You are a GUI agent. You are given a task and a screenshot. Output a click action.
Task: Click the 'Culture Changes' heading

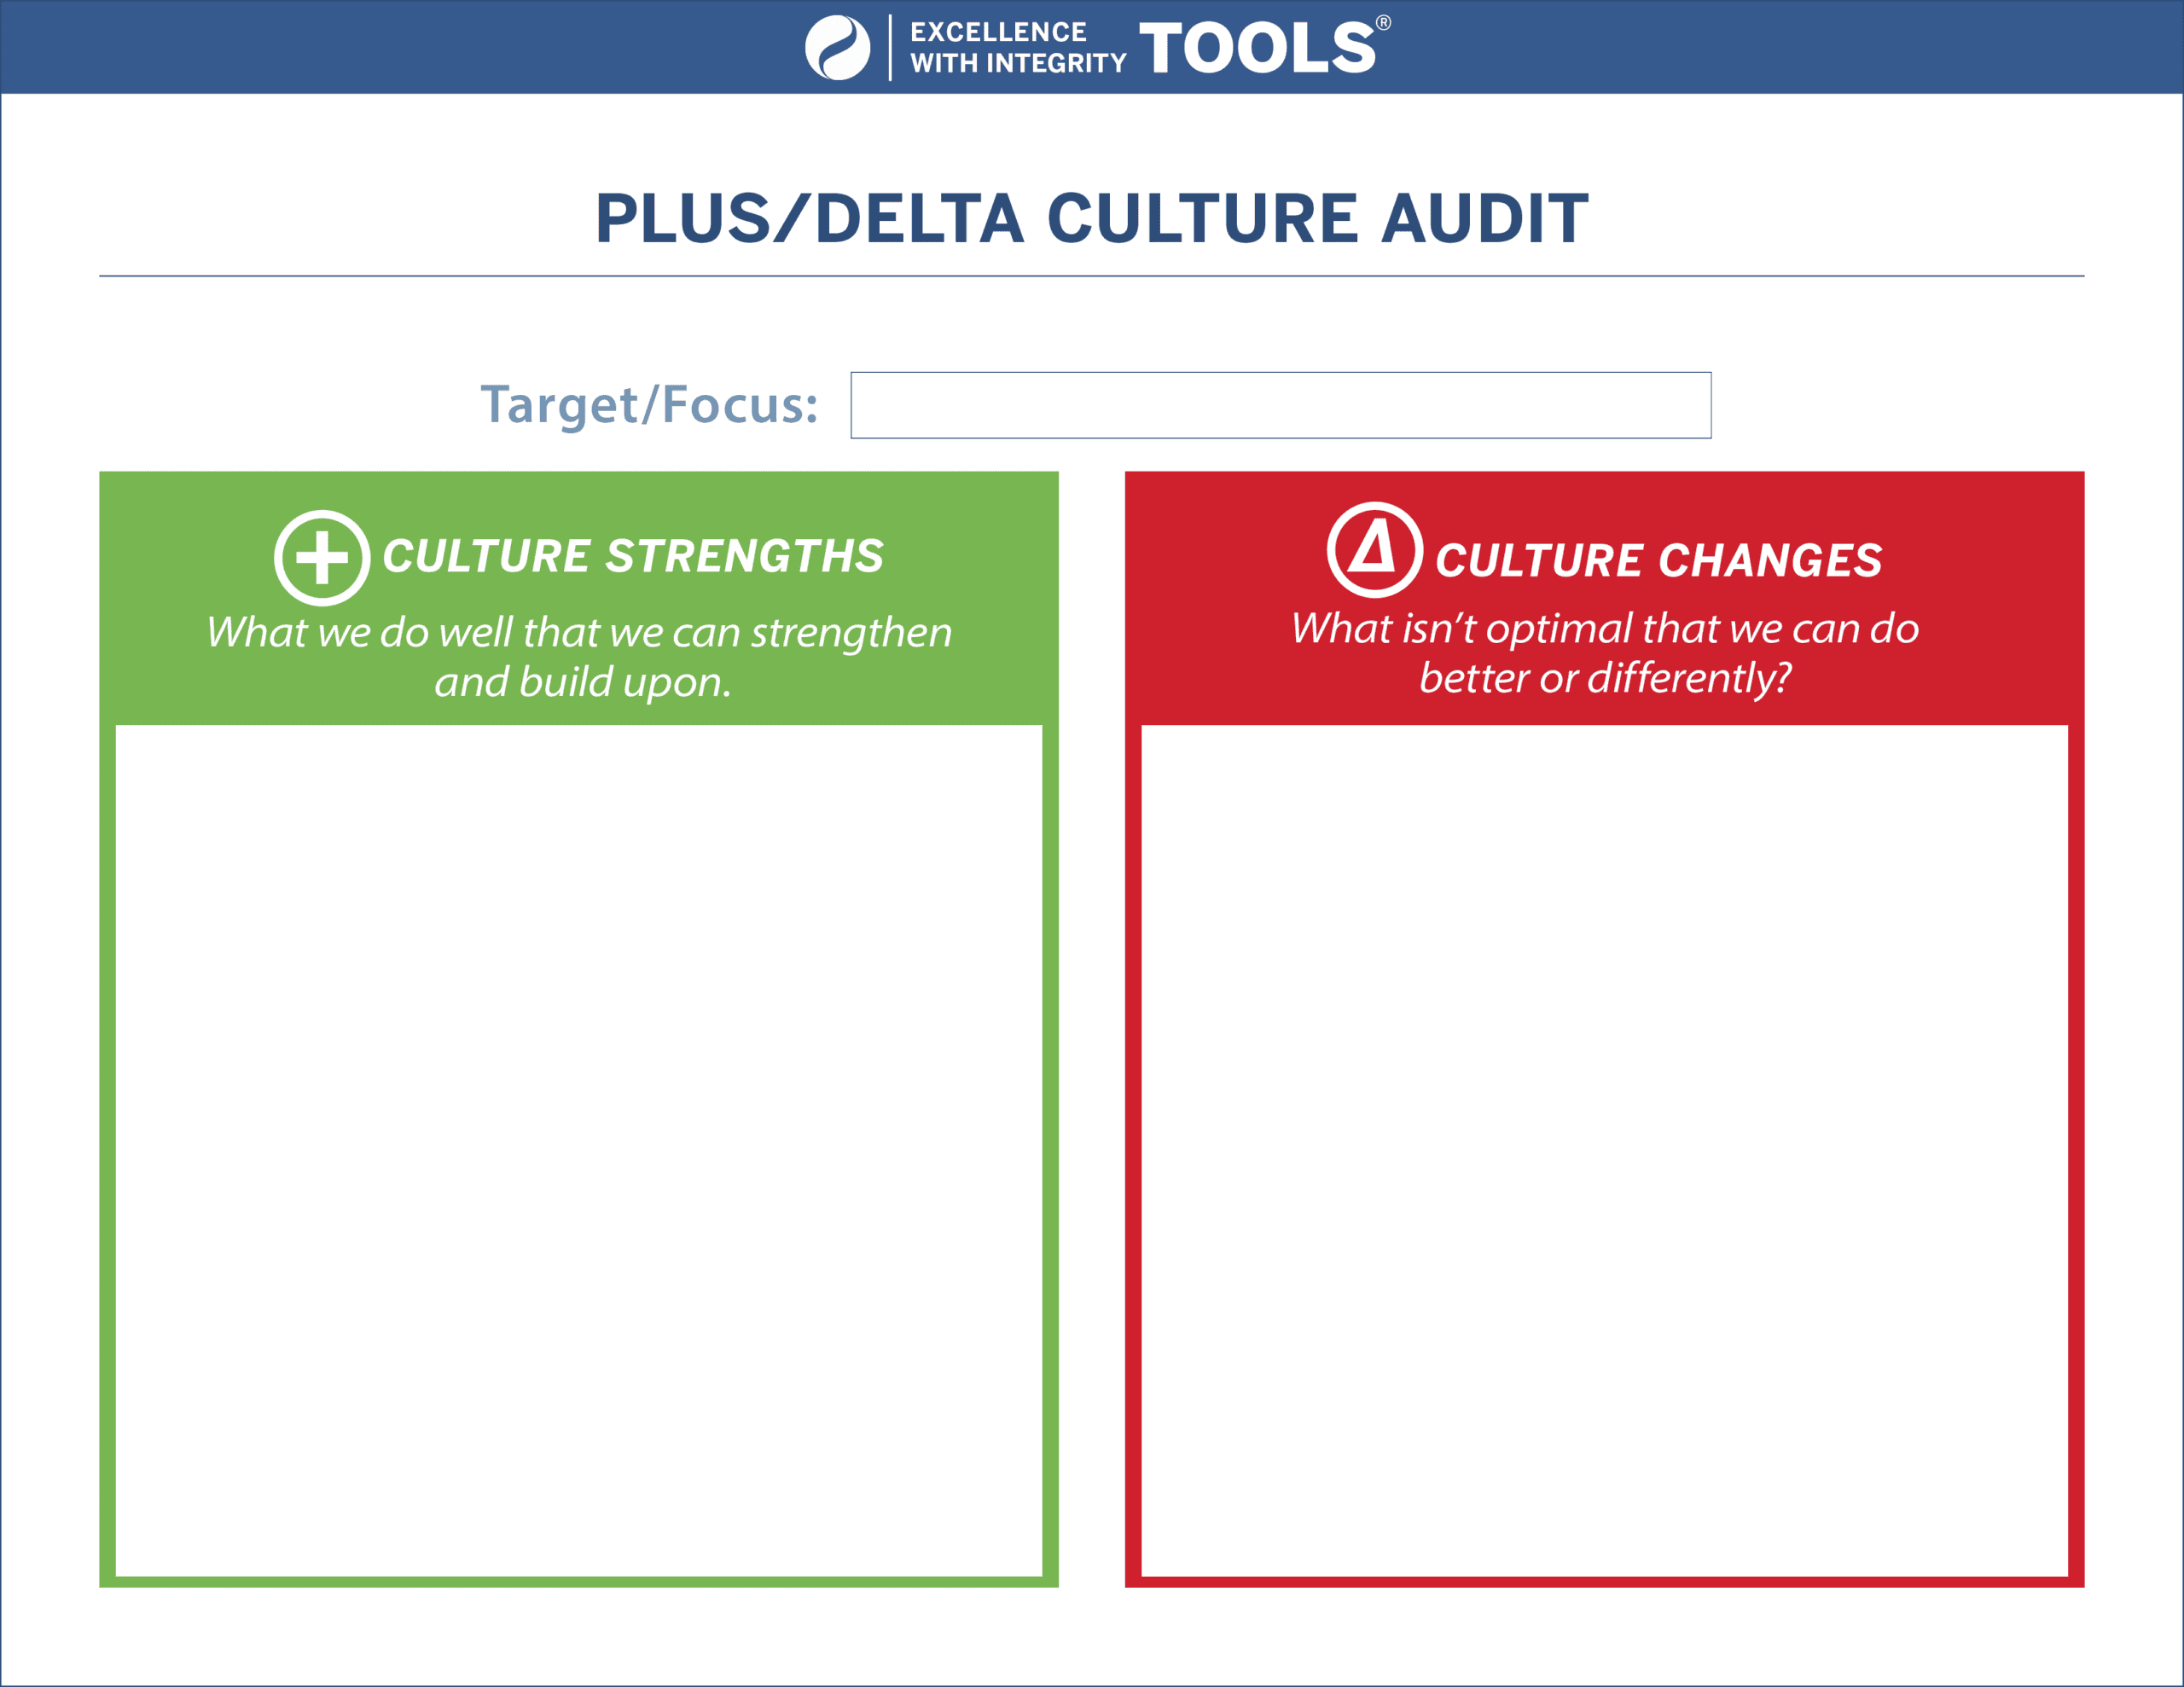[x=1659, y=560]
